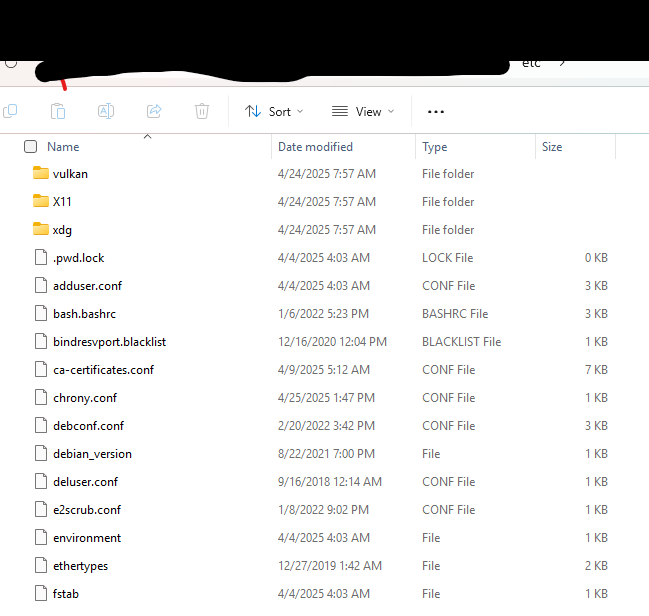Click the 2 KB size cell
649x616 pixels.
click(596, 566)
